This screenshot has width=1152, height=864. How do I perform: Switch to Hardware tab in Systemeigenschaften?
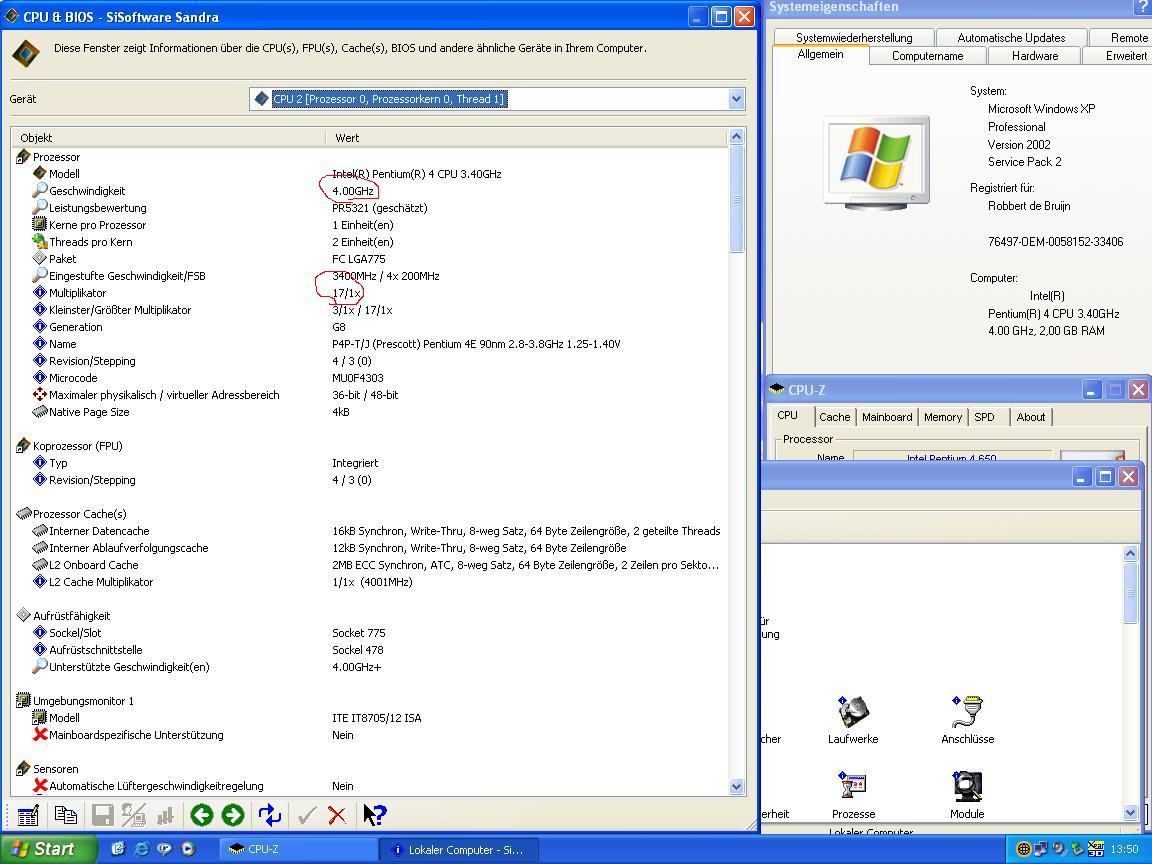click(1034, 56)
